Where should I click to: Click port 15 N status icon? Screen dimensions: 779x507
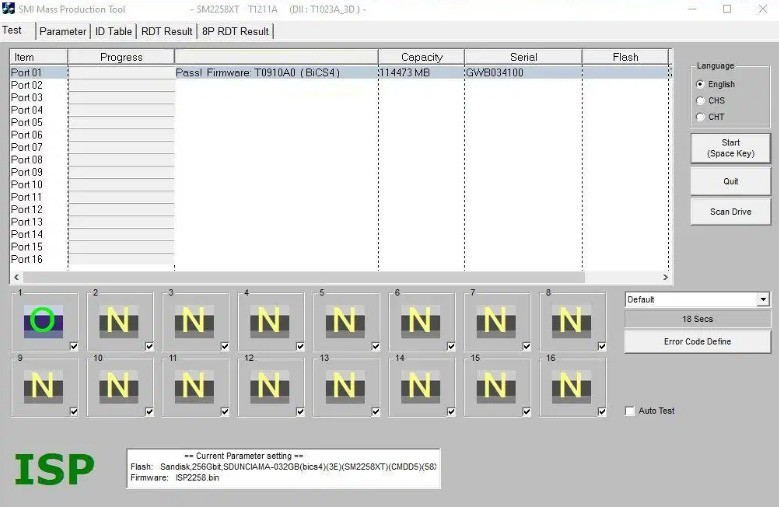[496, 387]
